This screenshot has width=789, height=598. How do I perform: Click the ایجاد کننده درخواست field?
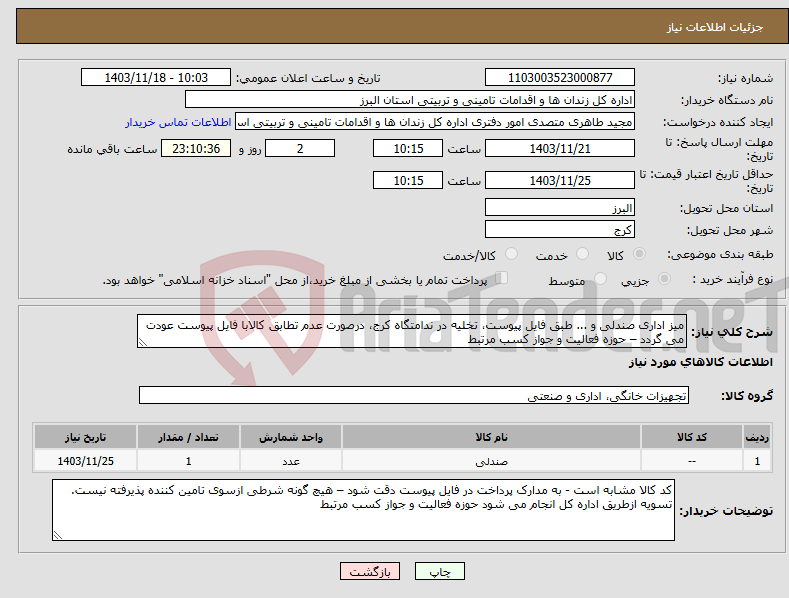click(435, 122)
